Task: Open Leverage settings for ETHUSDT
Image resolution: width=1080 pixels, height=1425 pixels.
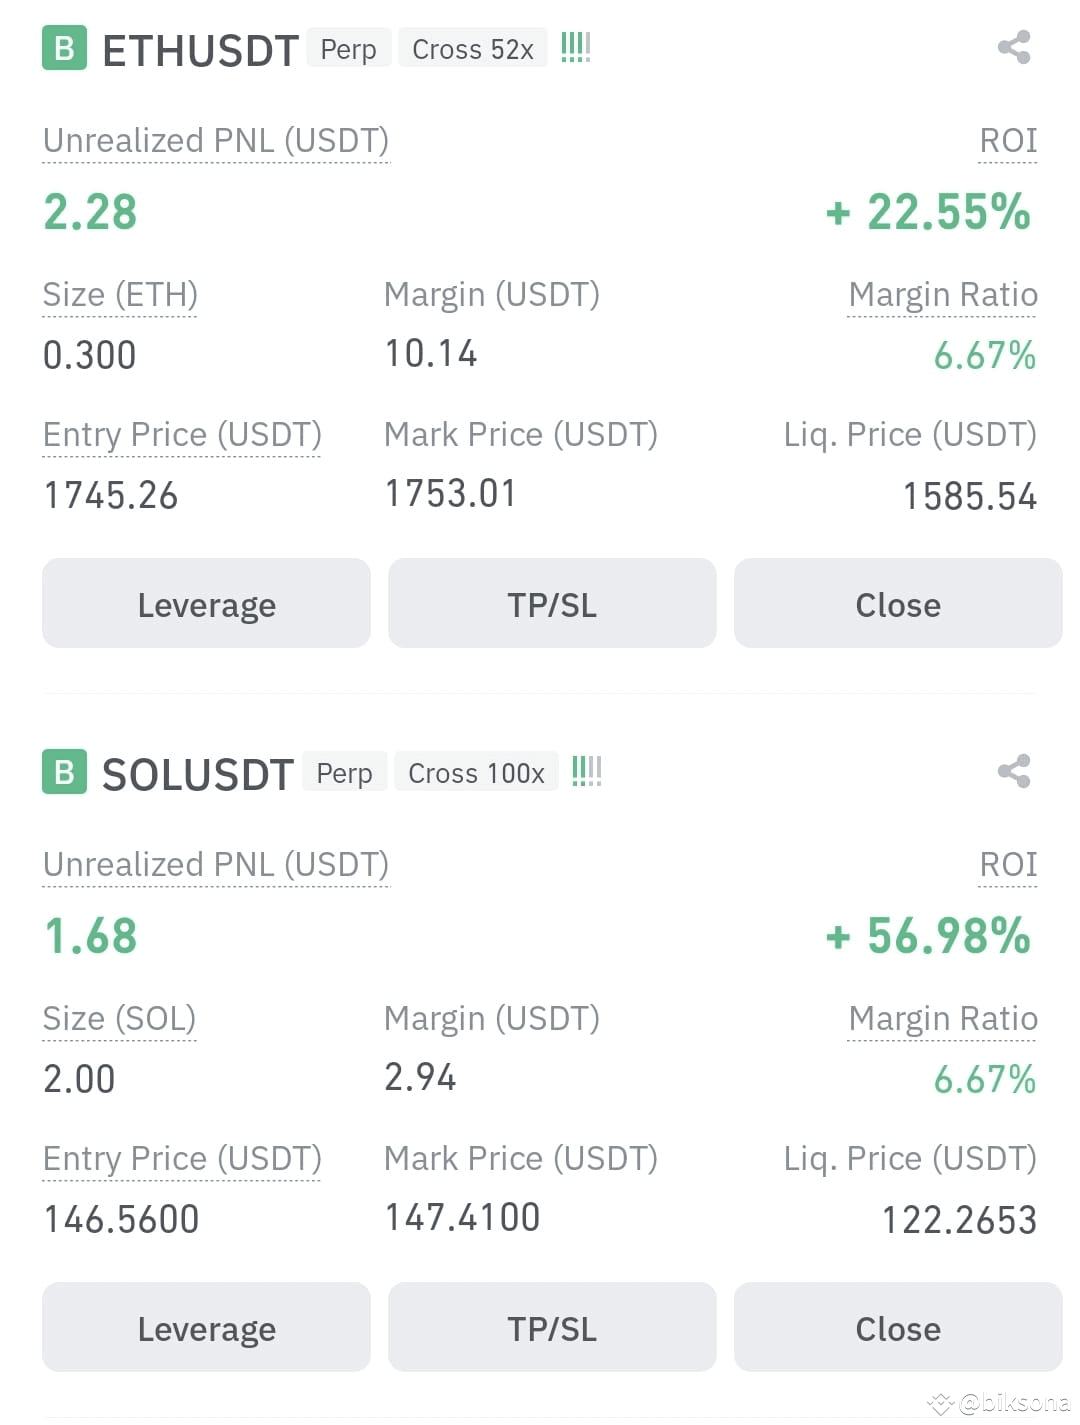Action: point(206,603)
